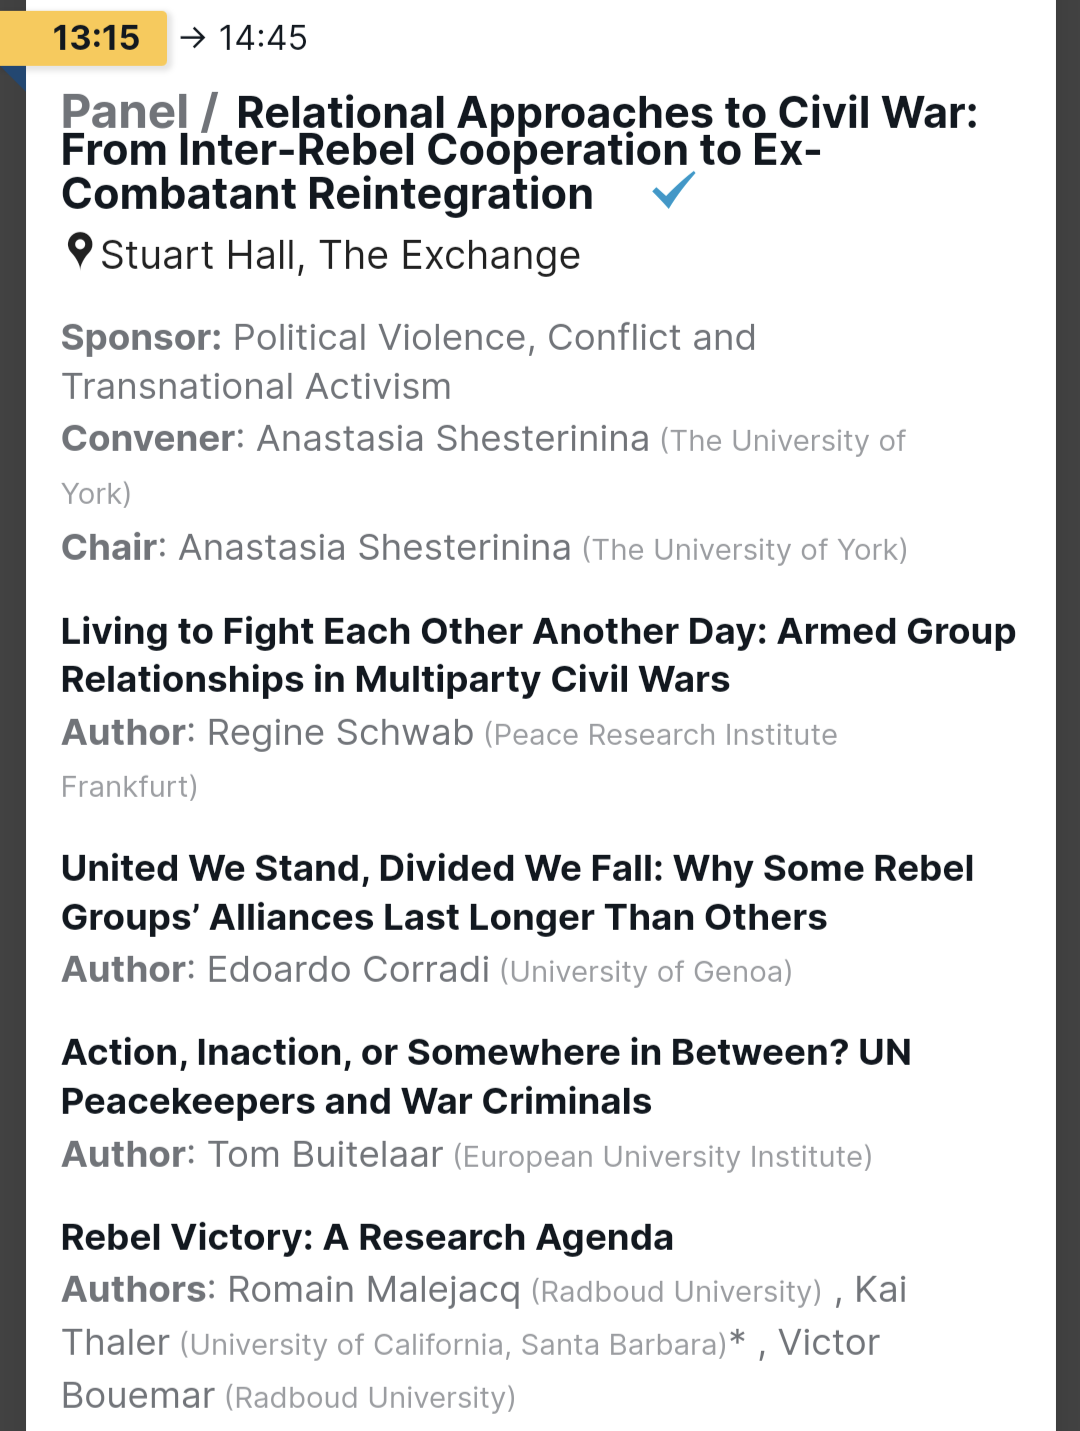
Task: View author Tom Buitelaar
Action: [x=325, y=1155]
